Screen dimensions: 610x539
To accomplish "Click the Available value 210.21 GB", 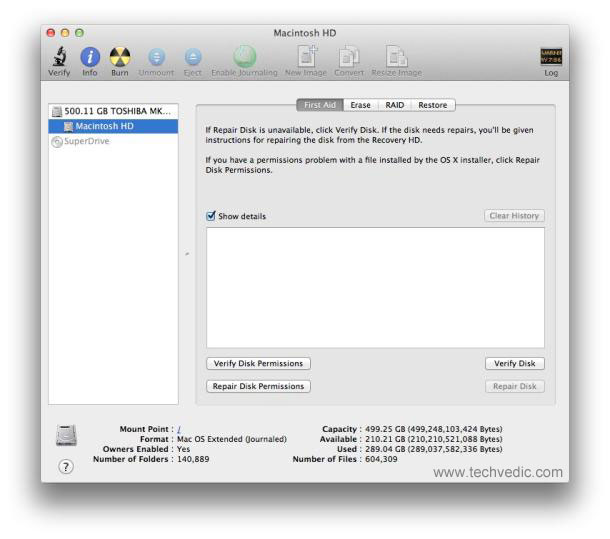I will pyautogui.click(x=434, y=439).
